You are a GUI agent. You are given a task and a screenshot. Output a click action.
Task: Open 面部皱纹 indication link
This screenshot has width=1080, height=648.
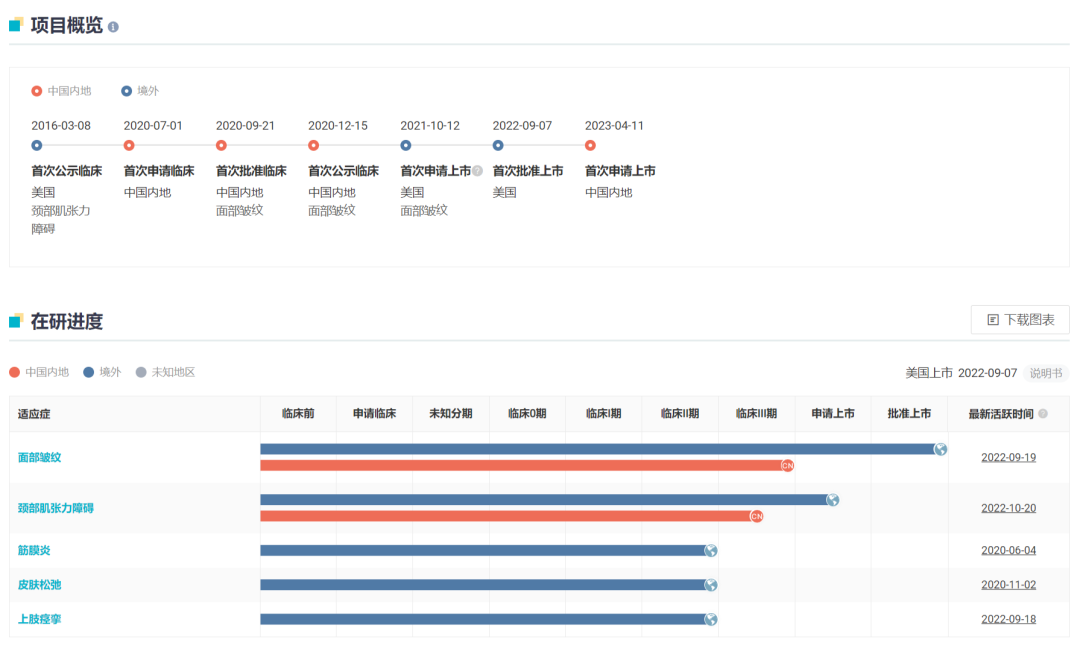click(40, 457)
